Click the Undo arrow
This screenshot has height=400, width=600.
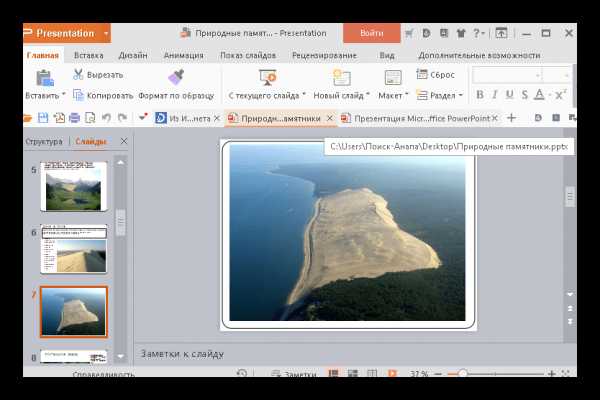click(x=106, y=118)
